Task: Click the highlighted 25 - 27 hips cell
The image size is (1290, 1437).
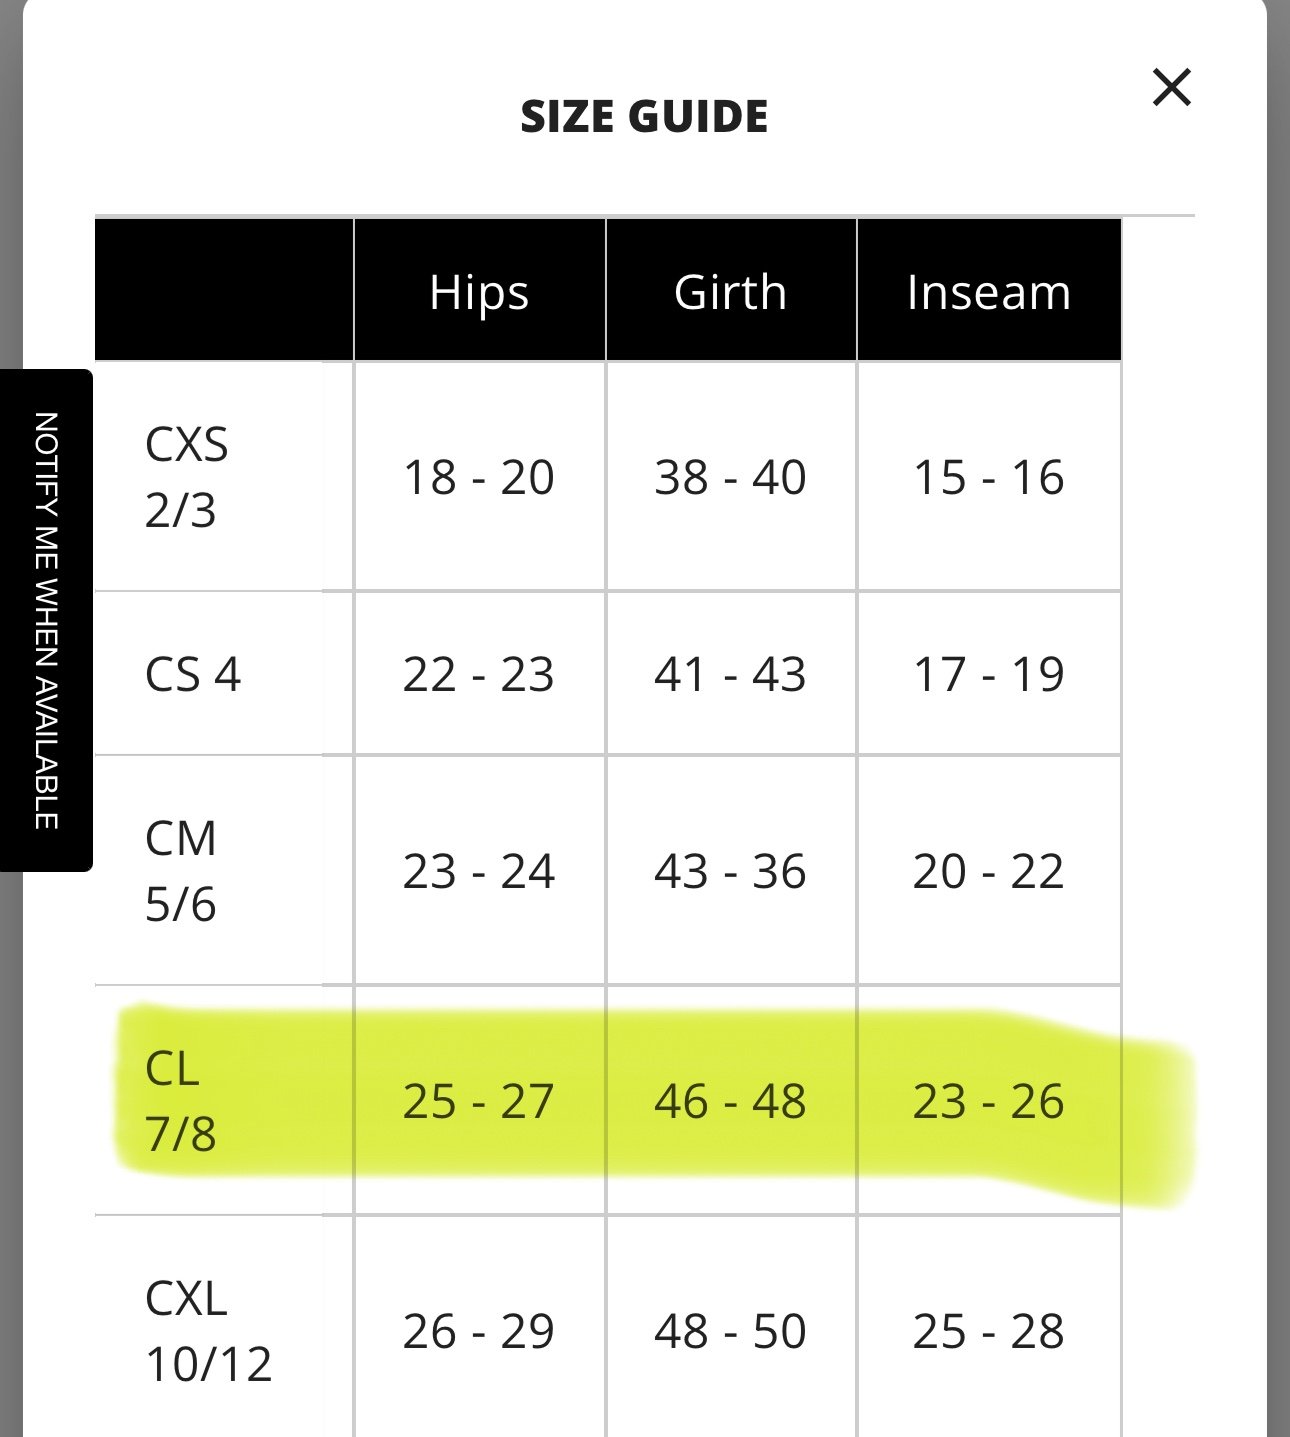Action: 479,1101
